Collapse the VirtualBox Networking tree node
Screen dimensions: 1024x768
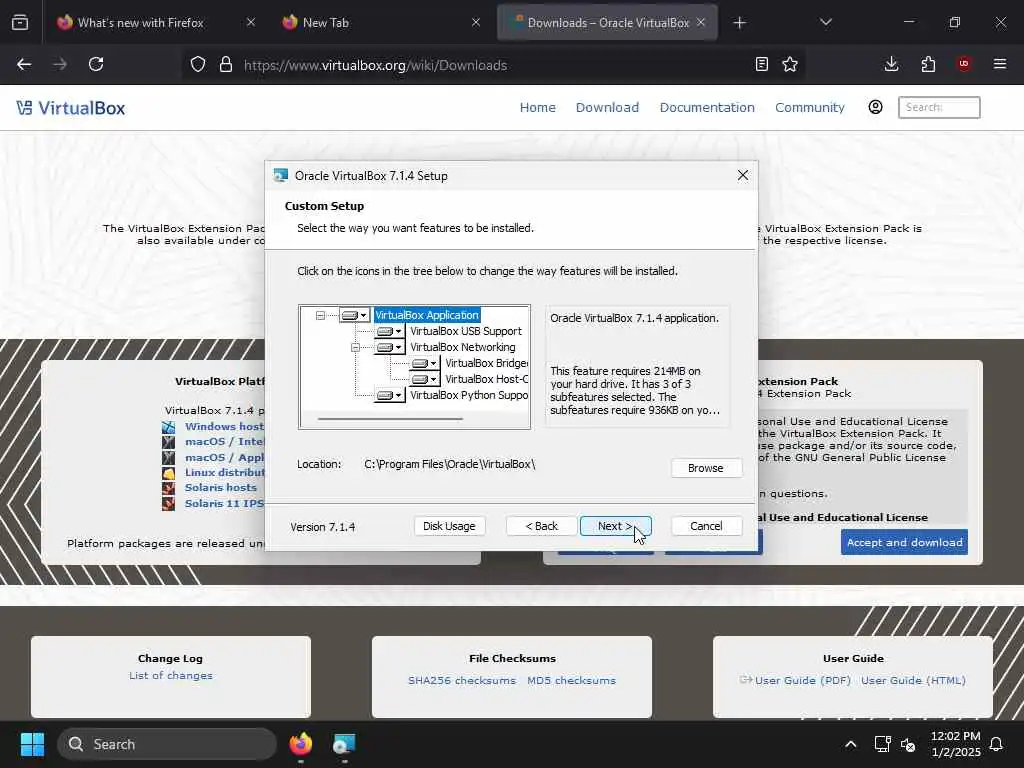355,347
